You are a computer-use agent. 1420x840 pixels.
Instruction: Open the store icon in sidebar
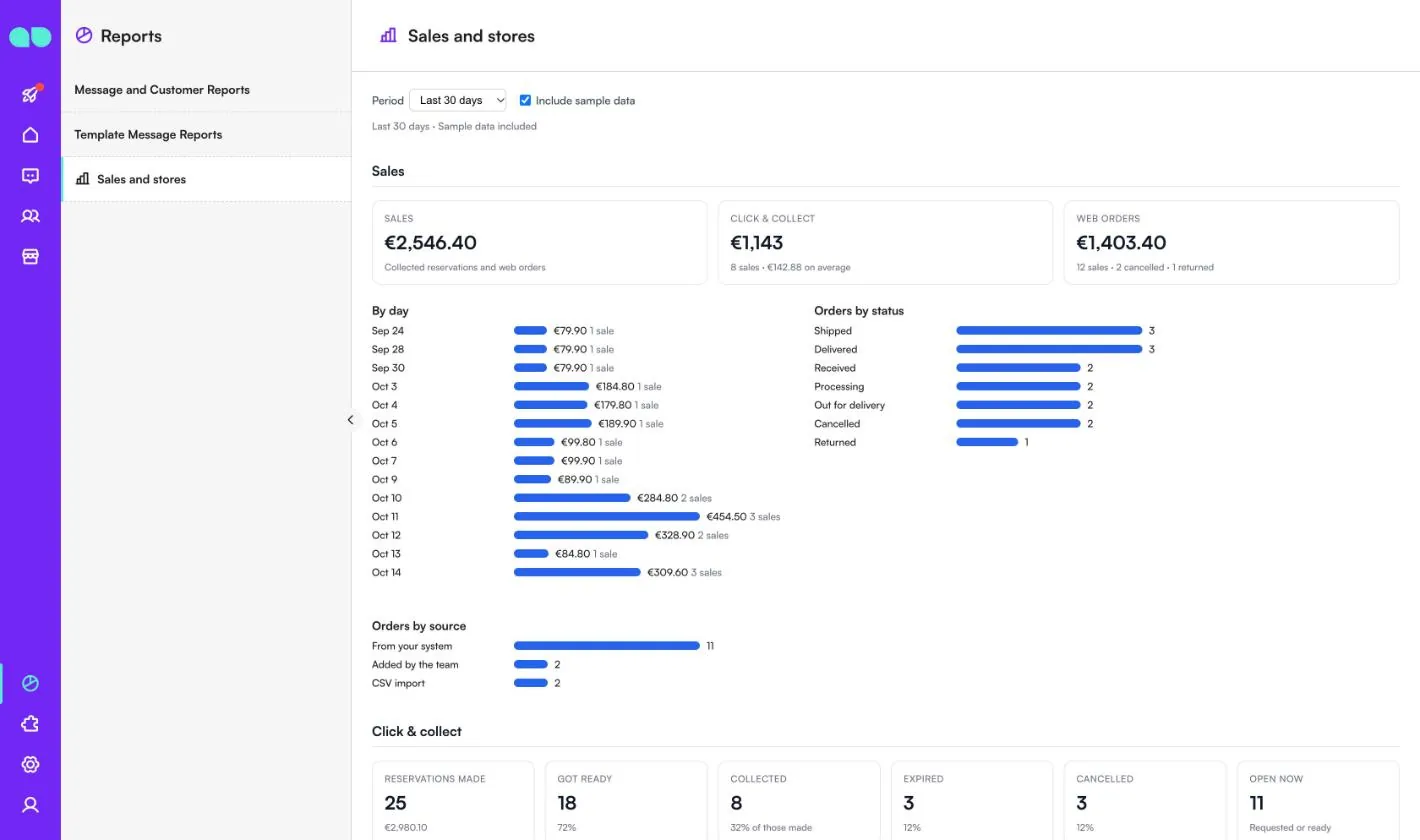[30, 257]
